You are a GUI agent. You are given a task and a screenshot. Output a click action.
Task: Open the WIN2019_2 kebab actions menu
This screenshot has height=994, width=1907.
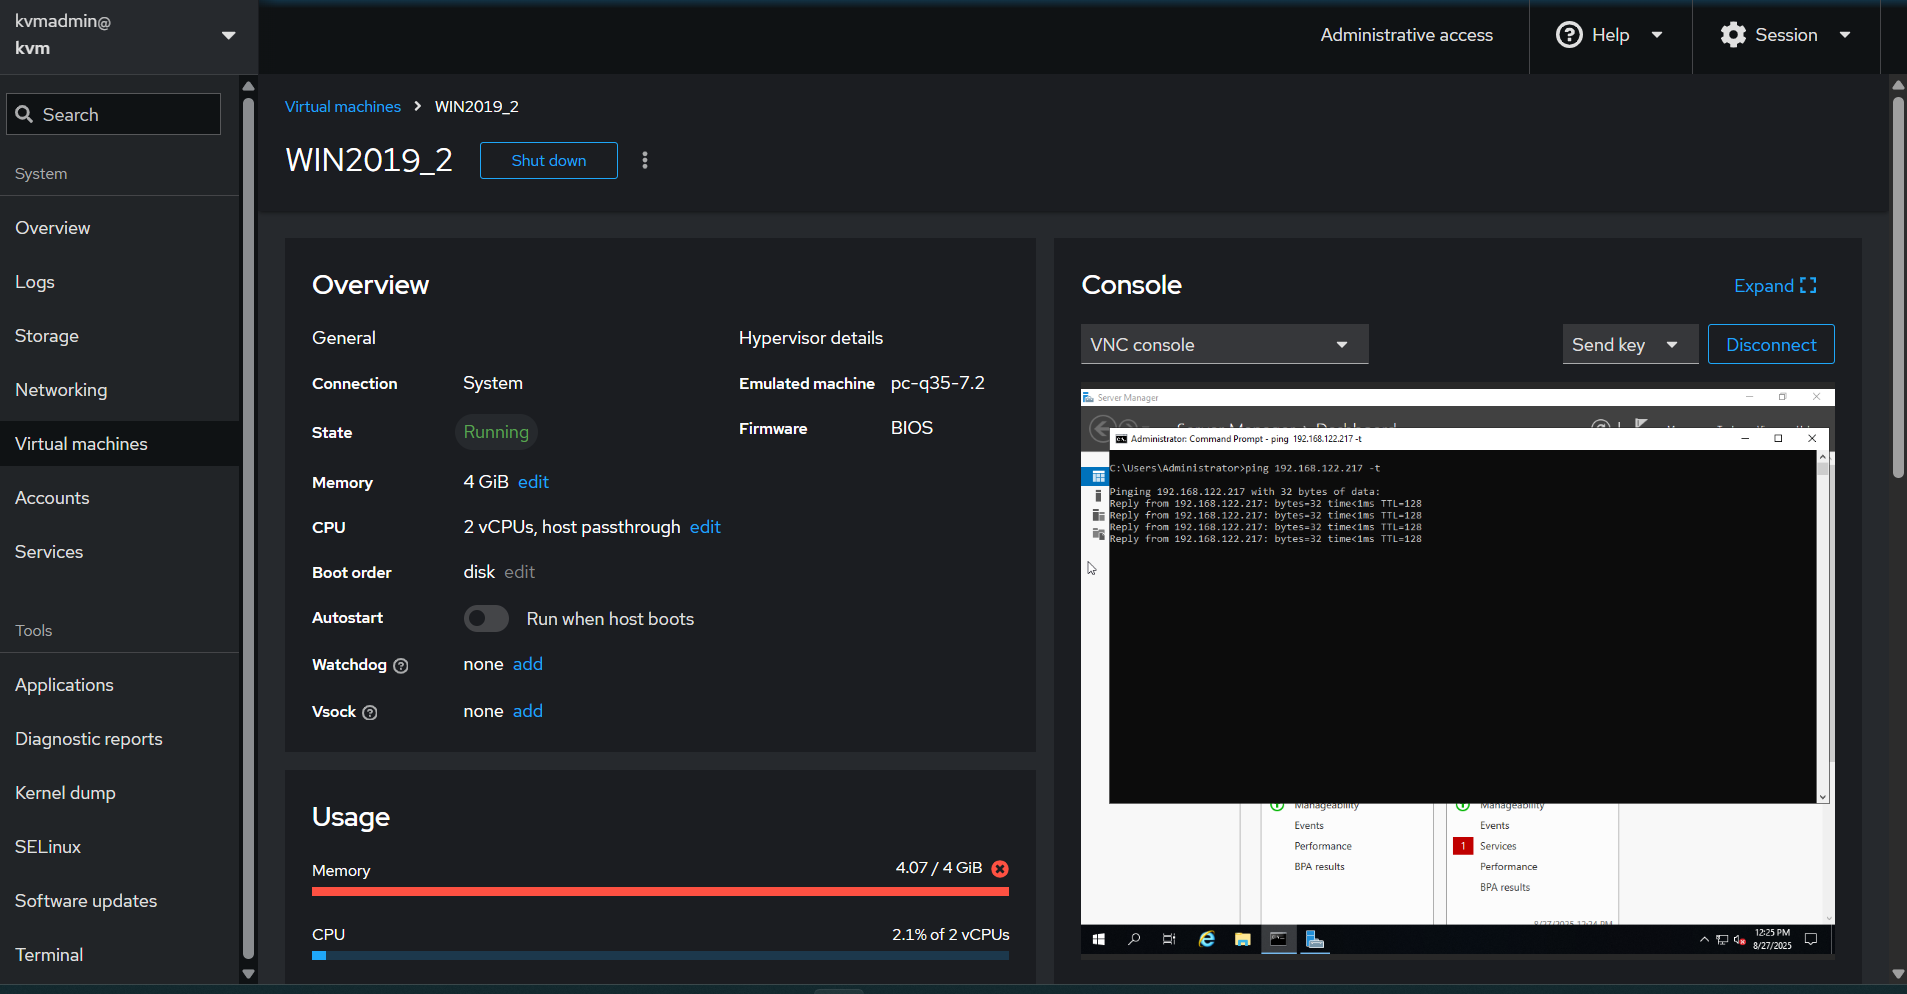tap(645, 160)
